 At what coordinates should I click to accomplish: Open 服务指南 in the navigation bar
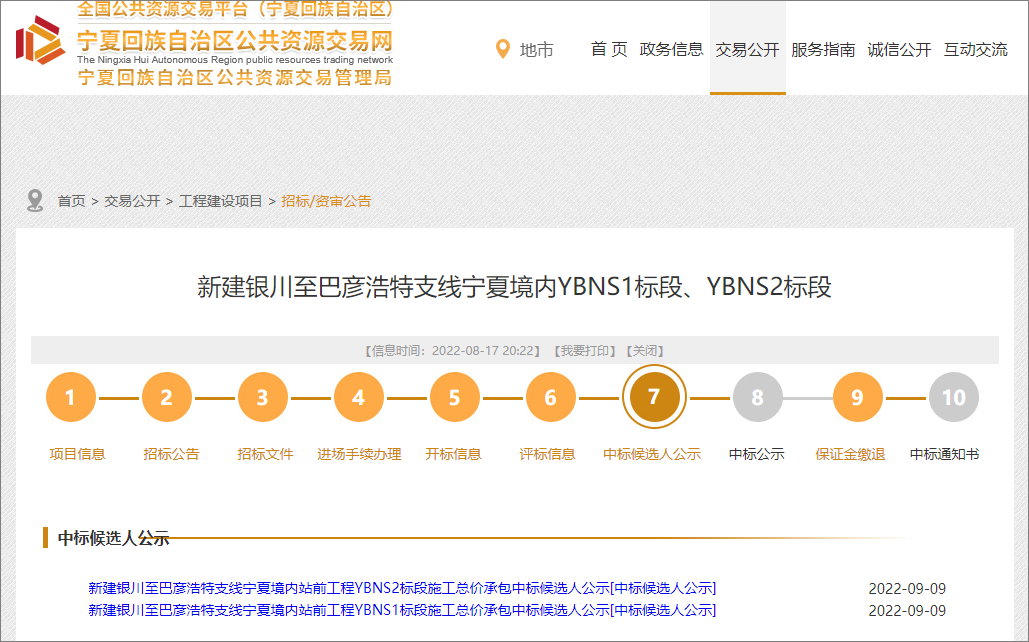tap(823, 50)
